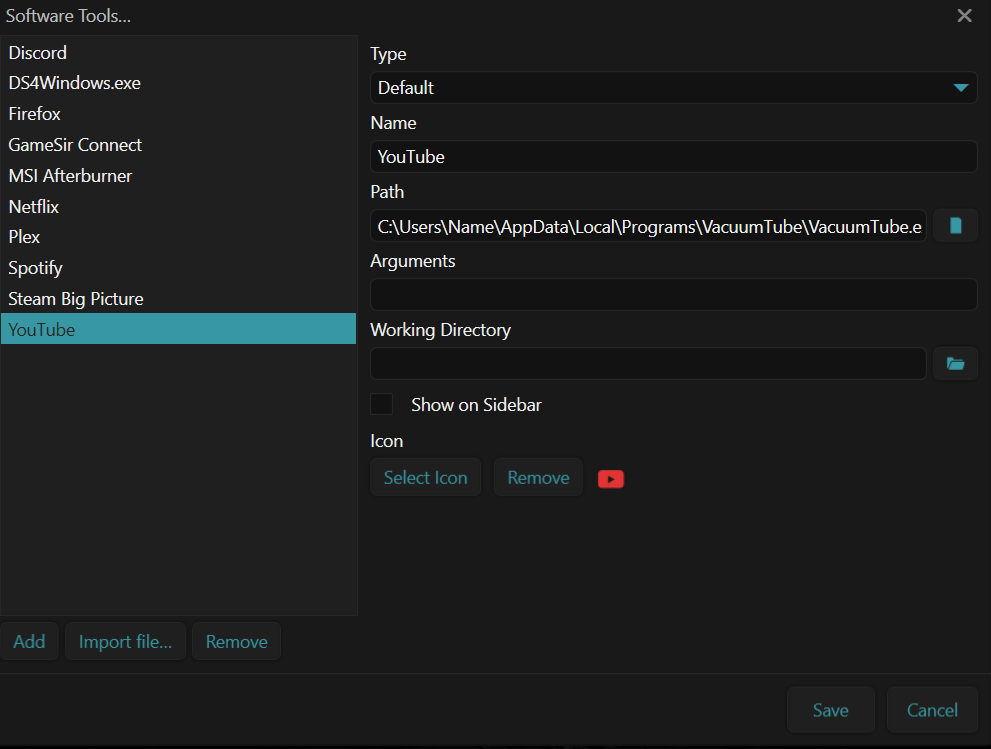
Task: Open the Type dropdown showing Default
Action: (673, 87)
